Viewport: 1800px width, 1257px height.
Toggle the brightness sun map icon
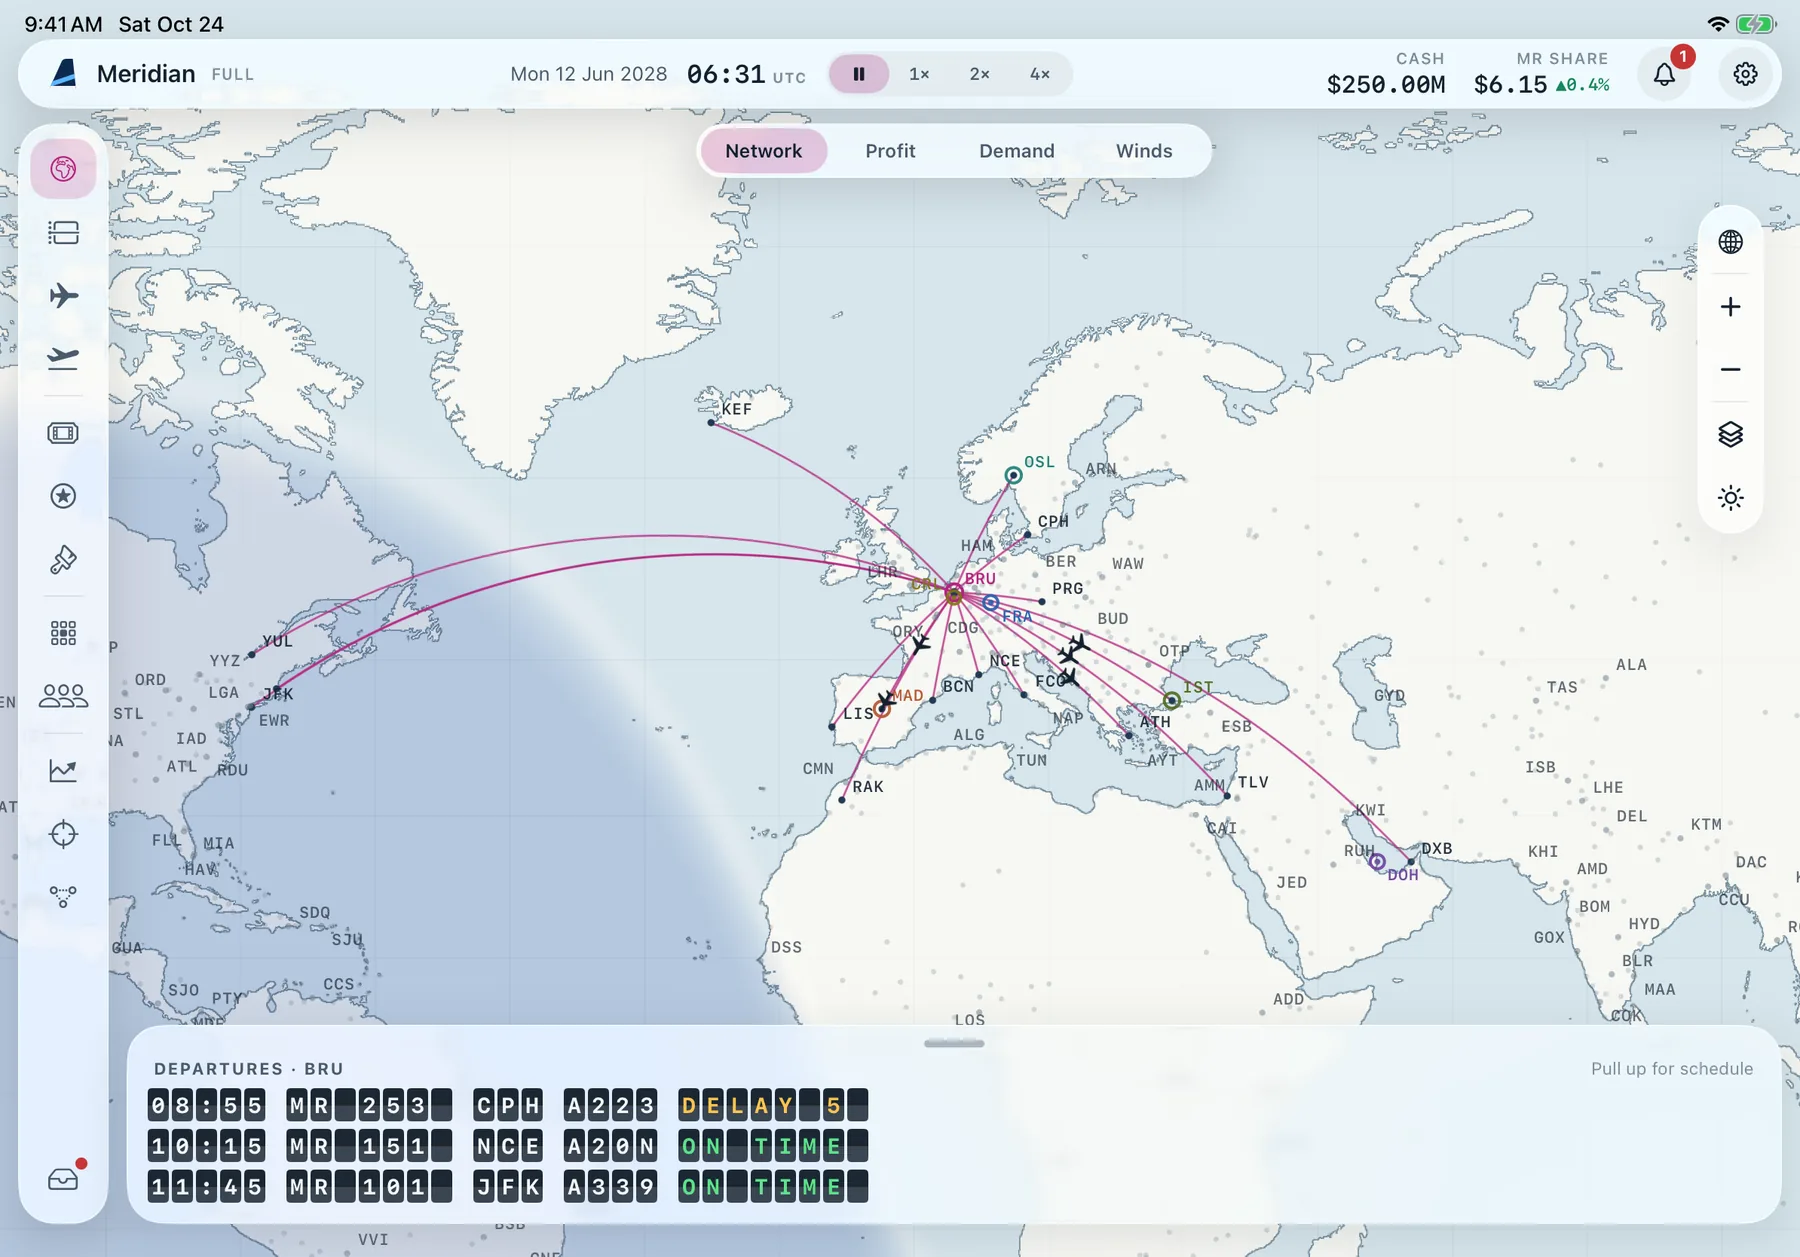pos(1730,498)
